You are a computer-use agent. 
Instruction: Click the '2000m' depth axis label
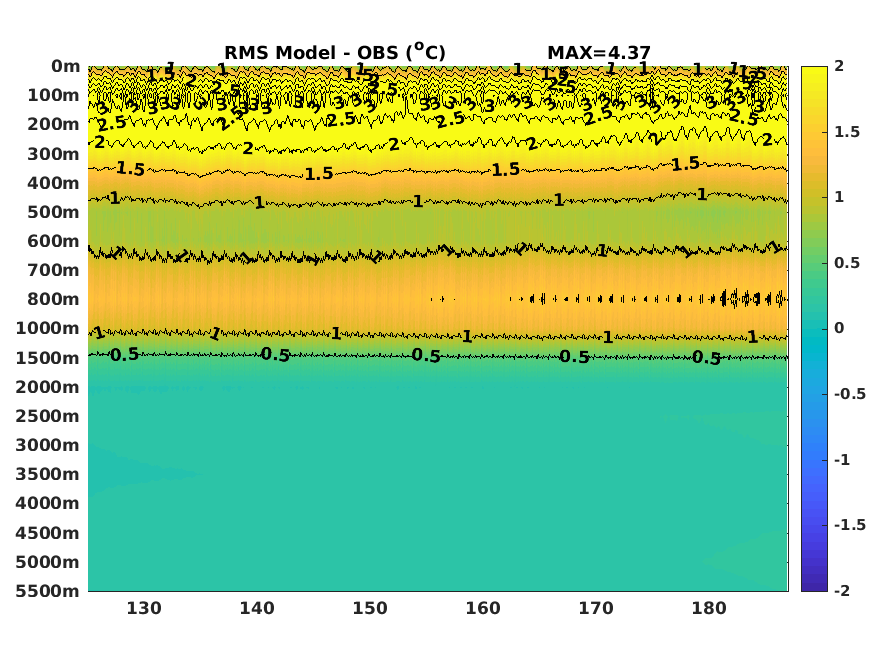(48, 387)
